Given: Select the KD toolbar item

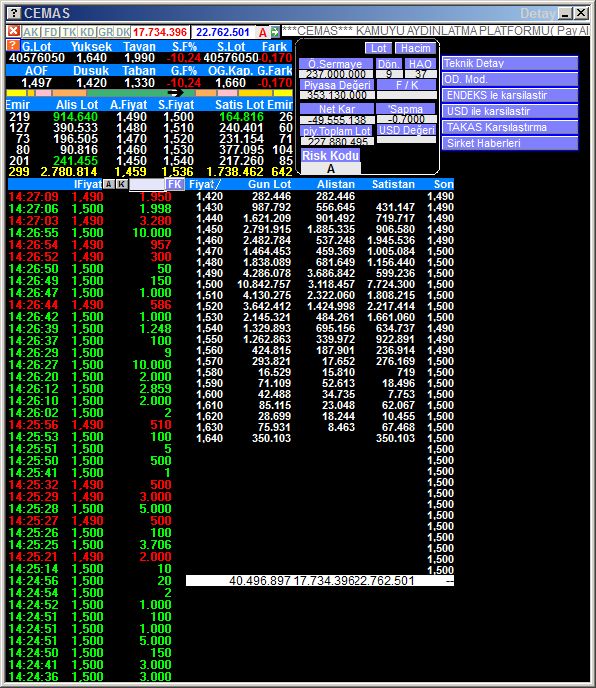Looking at the screenshot, I should (x=87, y=32).
